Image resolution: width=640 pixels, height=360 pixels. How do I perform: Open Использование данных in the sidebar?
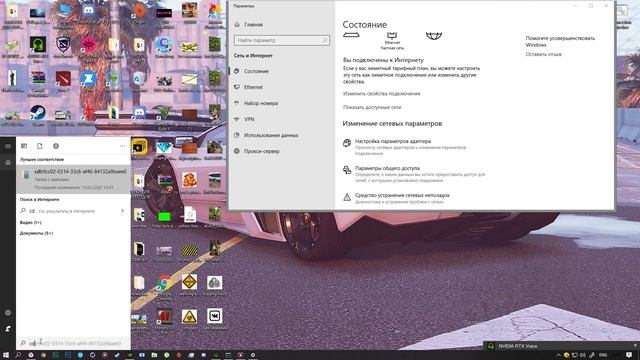(x=271, y=135)
